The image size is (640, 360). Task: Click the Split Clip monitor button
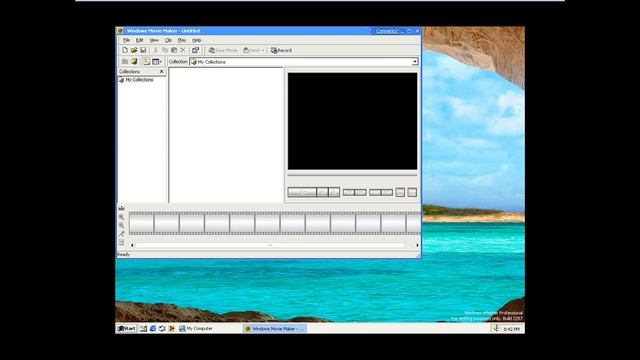tap(412, 192)
